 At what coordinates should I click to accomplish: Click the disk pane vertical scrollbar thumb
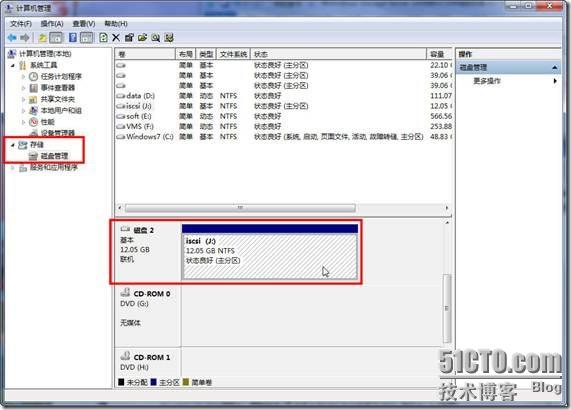(447, 308)
